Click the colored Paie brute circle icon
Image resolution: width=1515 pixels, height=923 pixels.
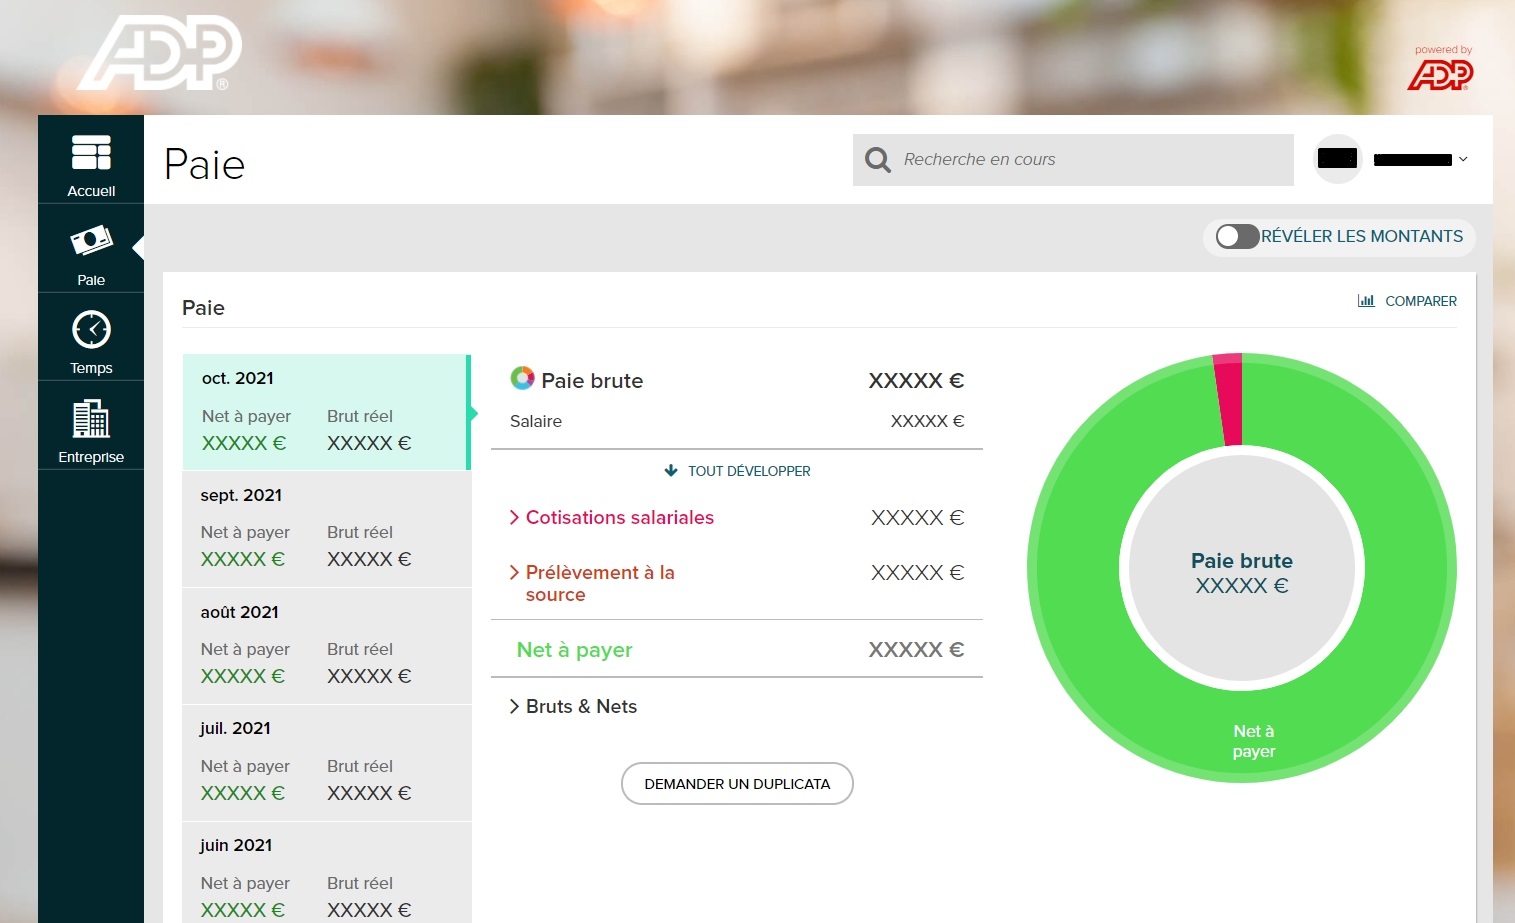(x=522, y=378)
